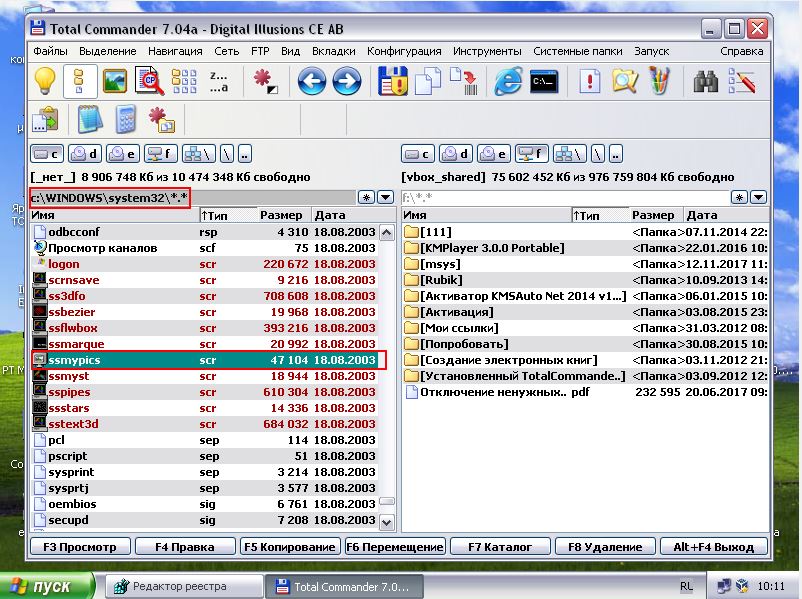Open the Файлы menu
This screenshot has height=599, width=802.
click(50, 51)
